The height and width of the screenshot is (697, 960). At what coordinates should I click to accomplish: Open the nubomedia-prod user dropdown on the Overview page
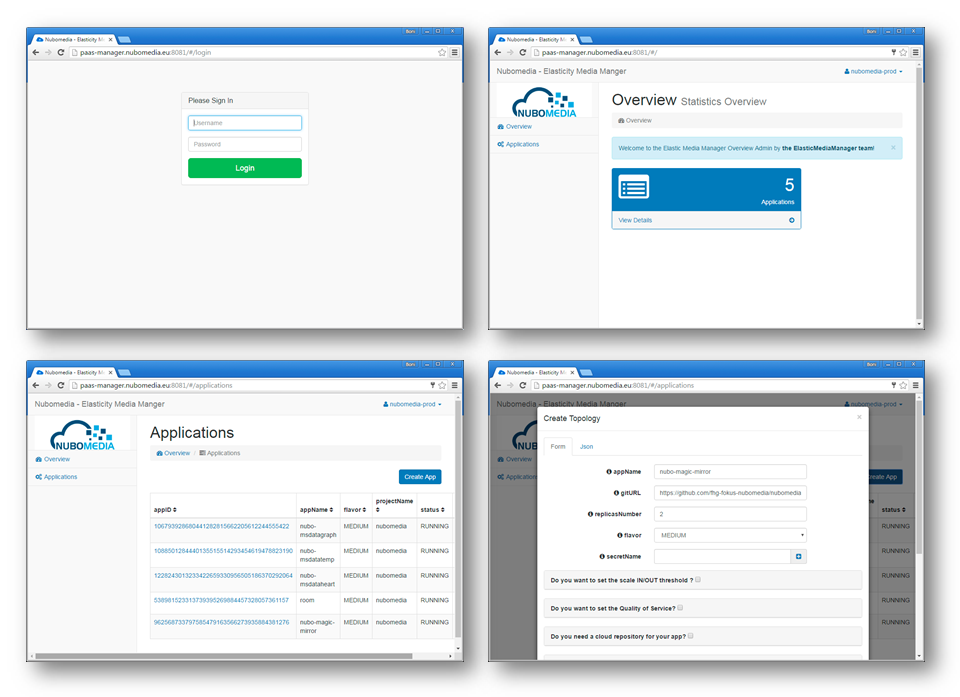873,72
